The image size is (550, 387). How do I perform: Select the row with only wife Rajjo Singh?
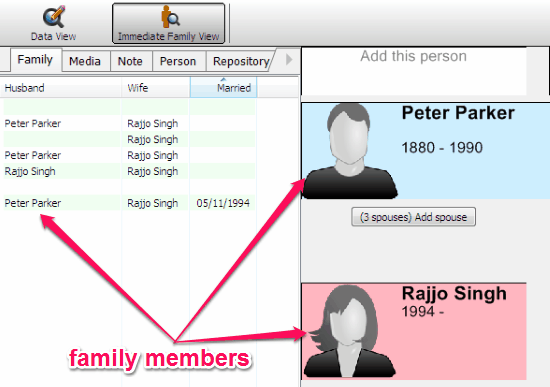point(129,139)
